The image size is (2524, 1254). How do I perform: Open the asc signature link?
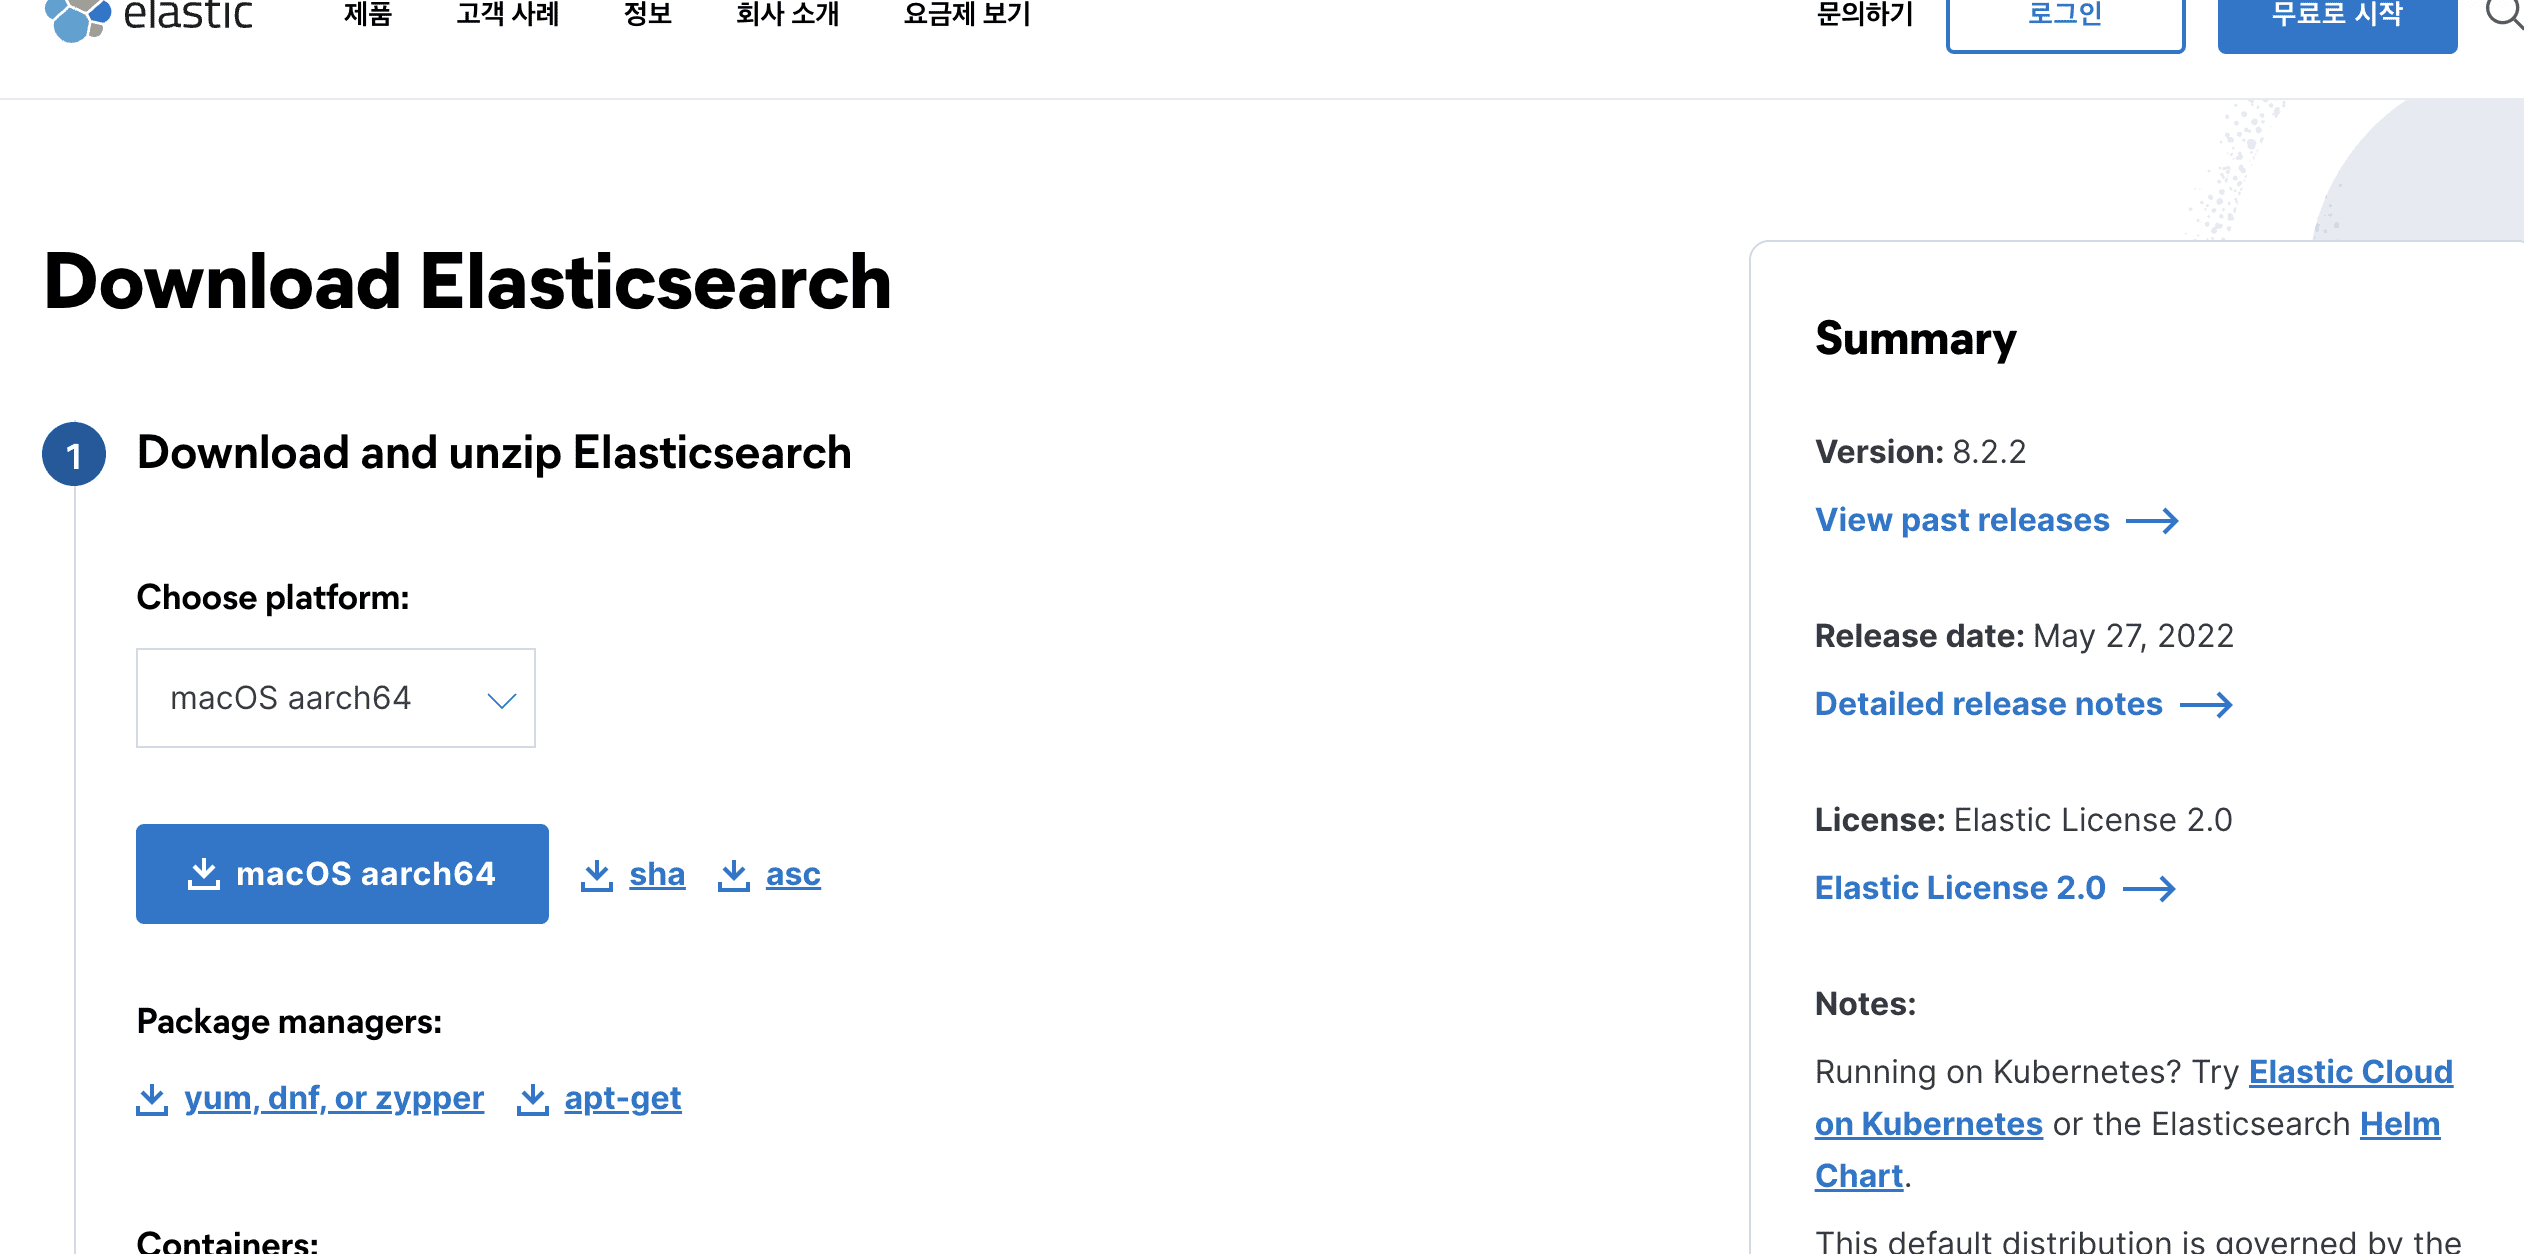coord(793,875)
